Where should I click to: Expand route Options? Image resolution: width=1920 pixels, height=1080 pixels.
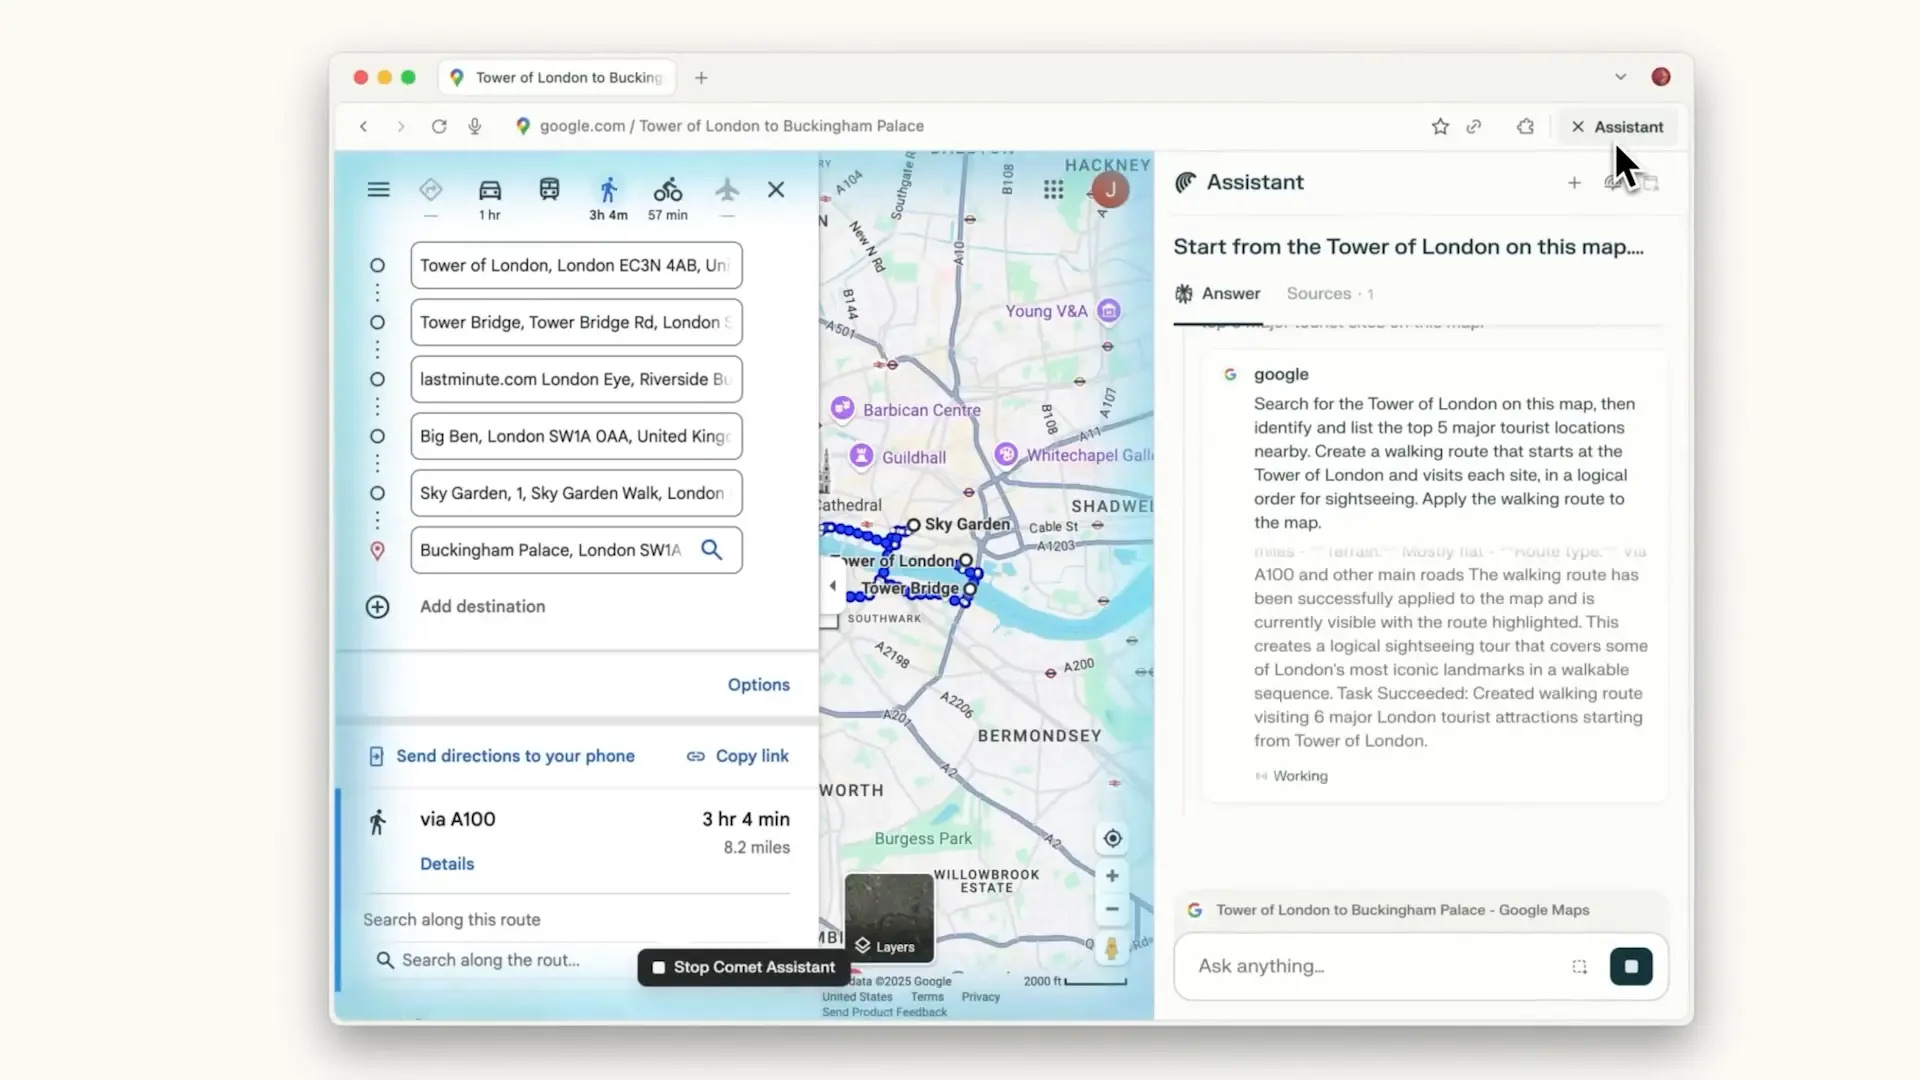point(758,685)
